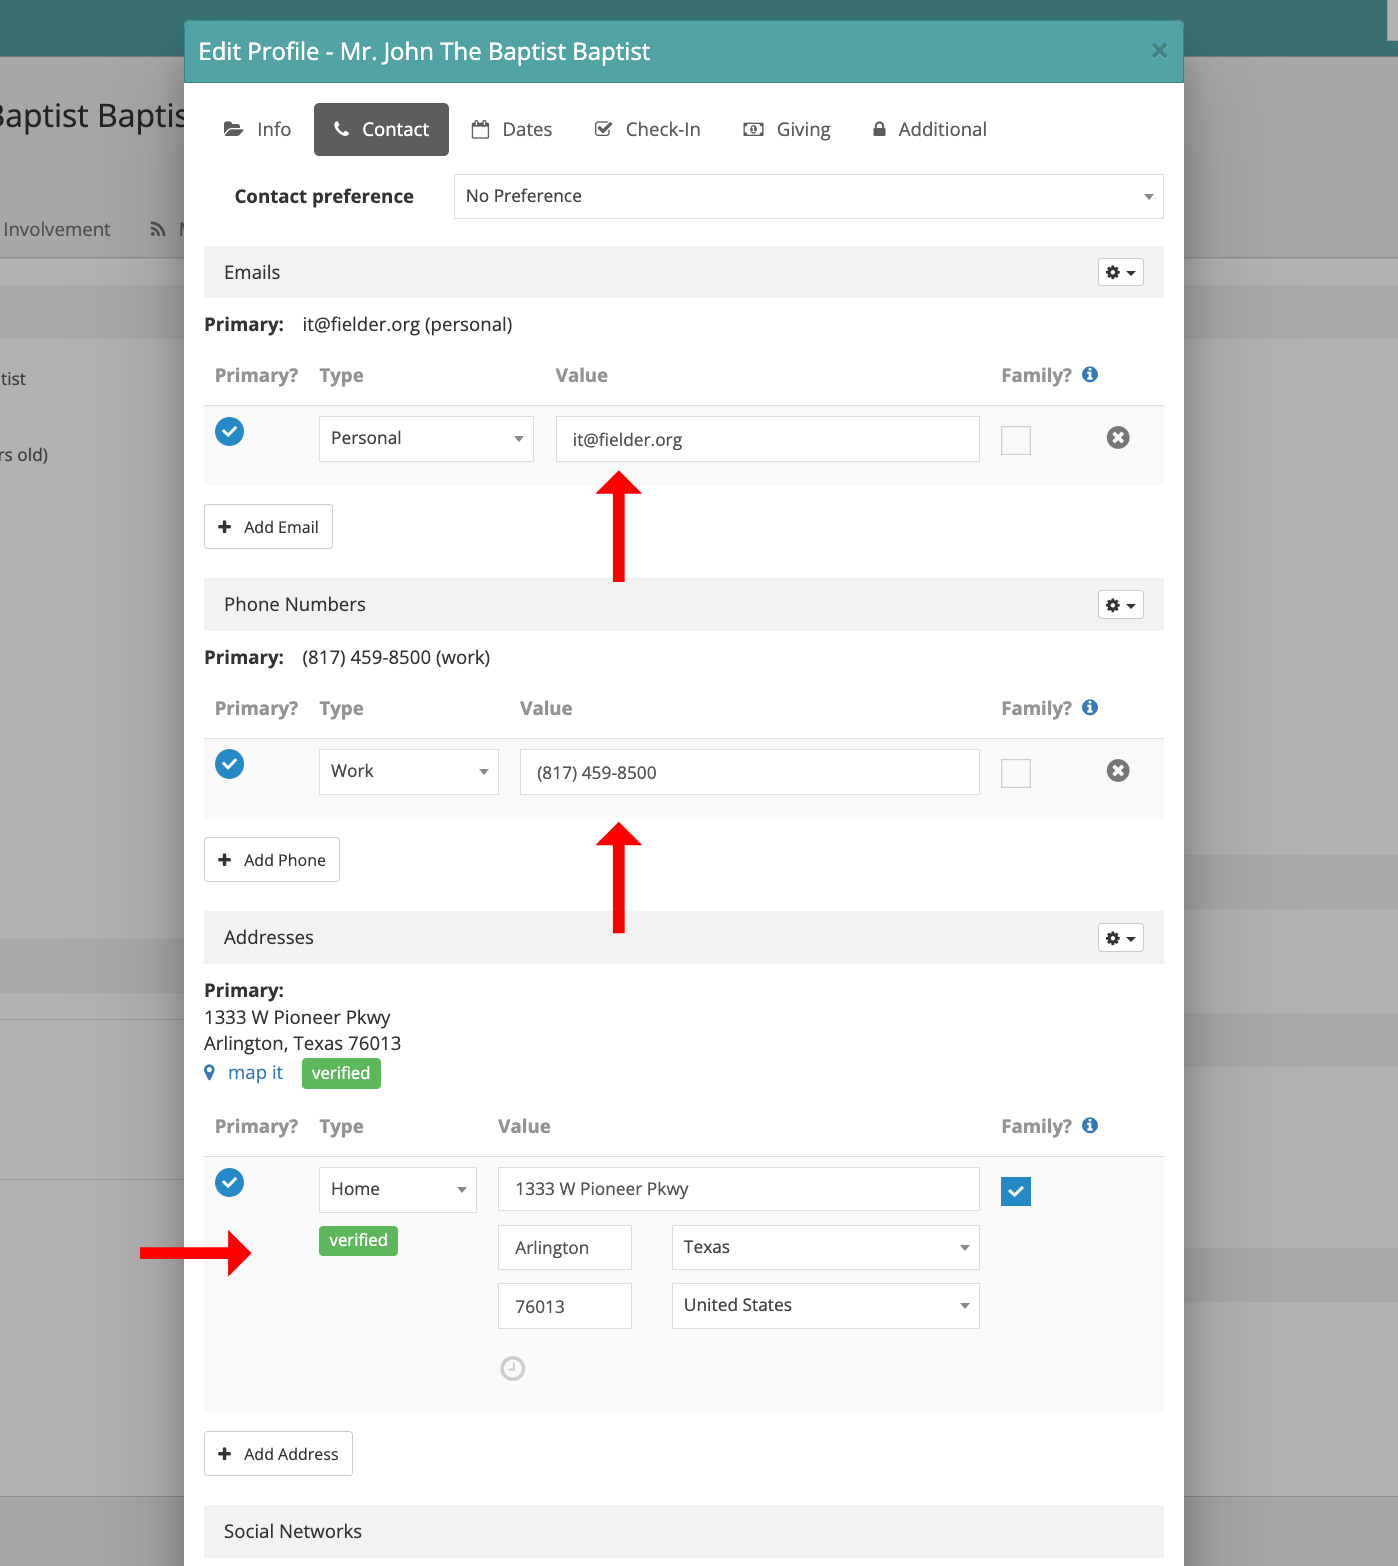Image resolution: width=1398 pixels, height=1566 pixels.
Task: Open the Addresses section gear menu
Action: pos(1120,939)
